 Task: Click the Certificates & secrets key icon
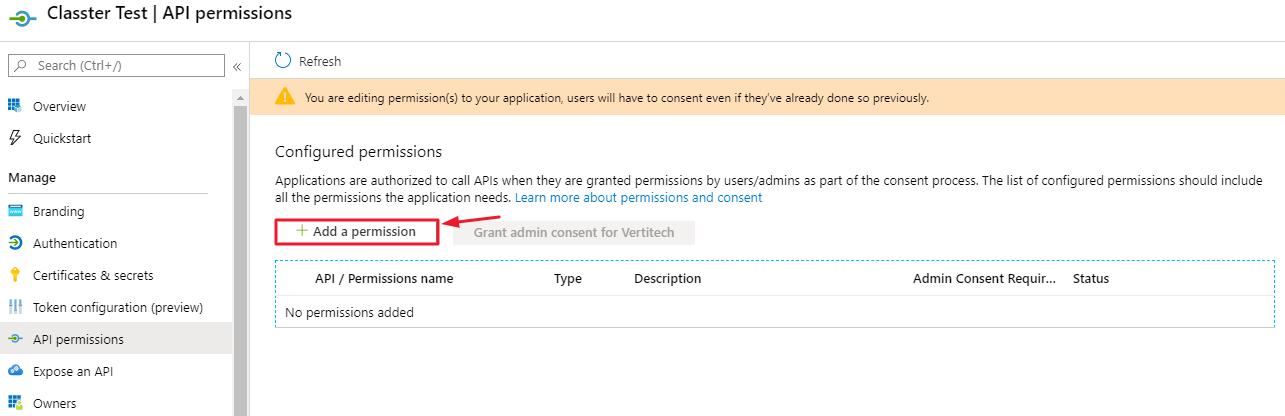pyautogui.click(x=15, y=275)
